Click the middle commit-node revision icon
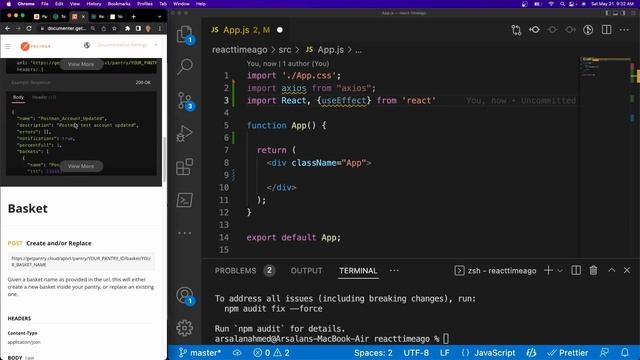 pyautogui.click(x=552, y=30)
